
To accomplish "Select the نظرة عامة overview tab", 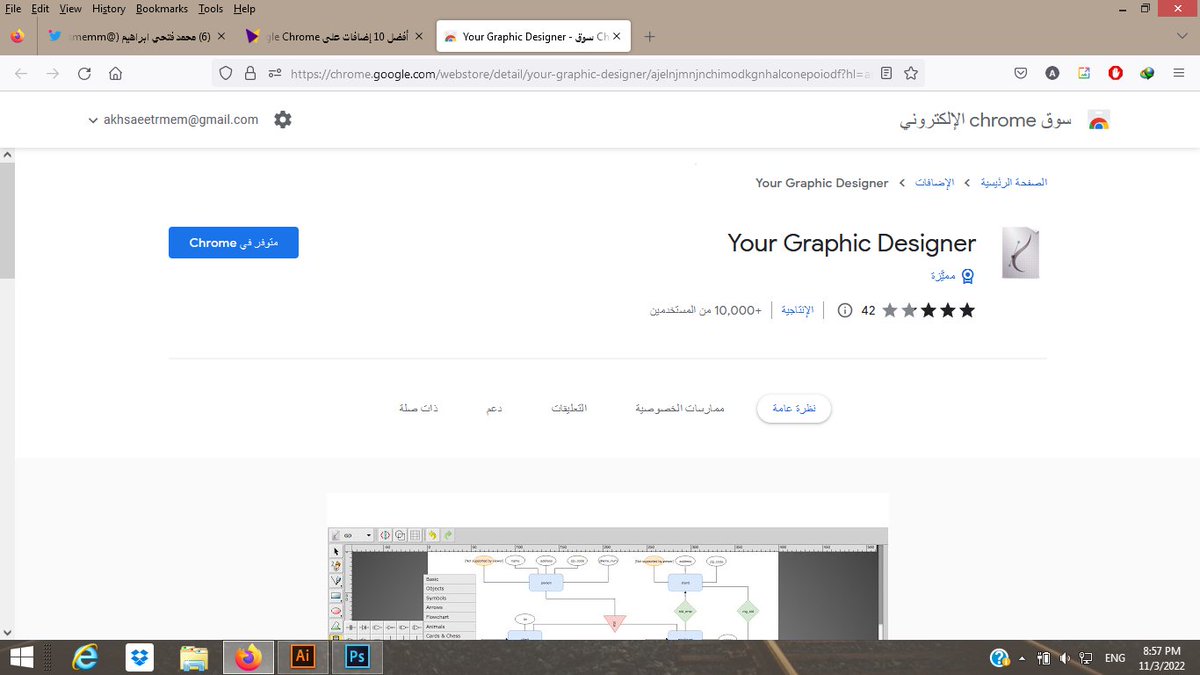I will pyautogui.click(x=794, y=409).
